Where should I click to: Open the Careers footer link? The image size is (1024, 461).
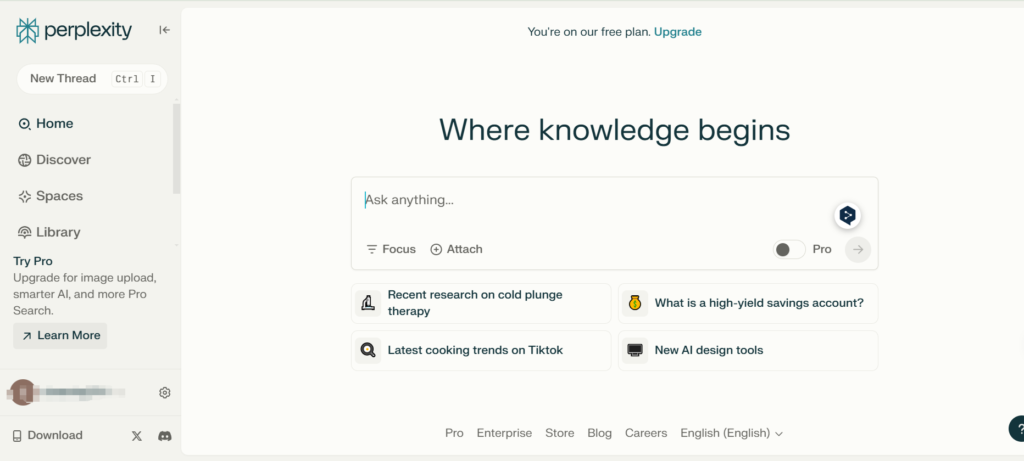click(x=646, y=434)
